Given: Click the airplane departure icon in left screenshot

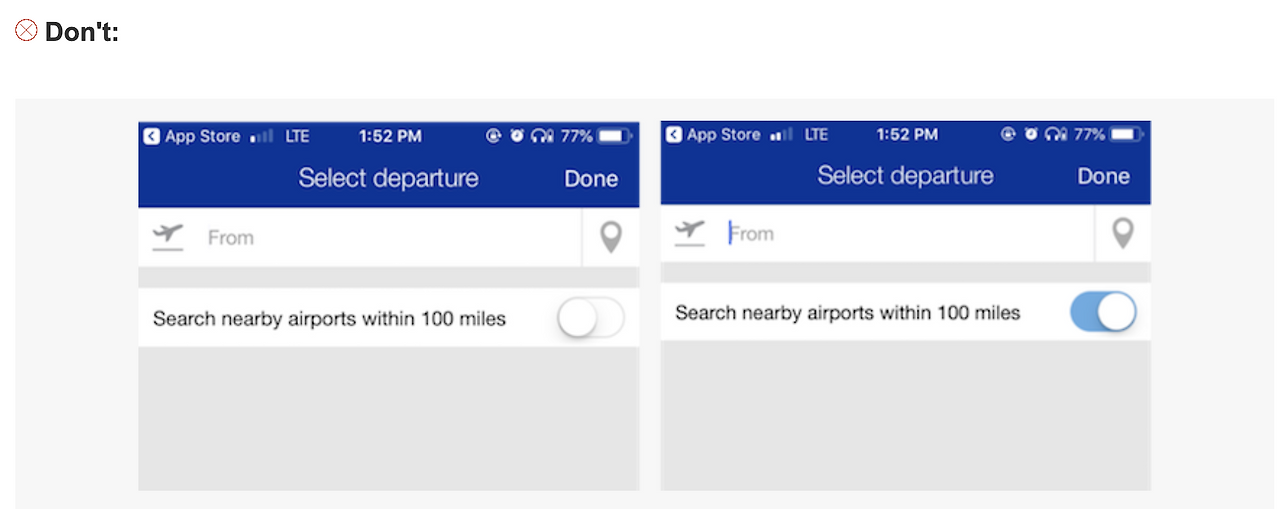Looking at the screenshot, I should (x=168, y=237).
